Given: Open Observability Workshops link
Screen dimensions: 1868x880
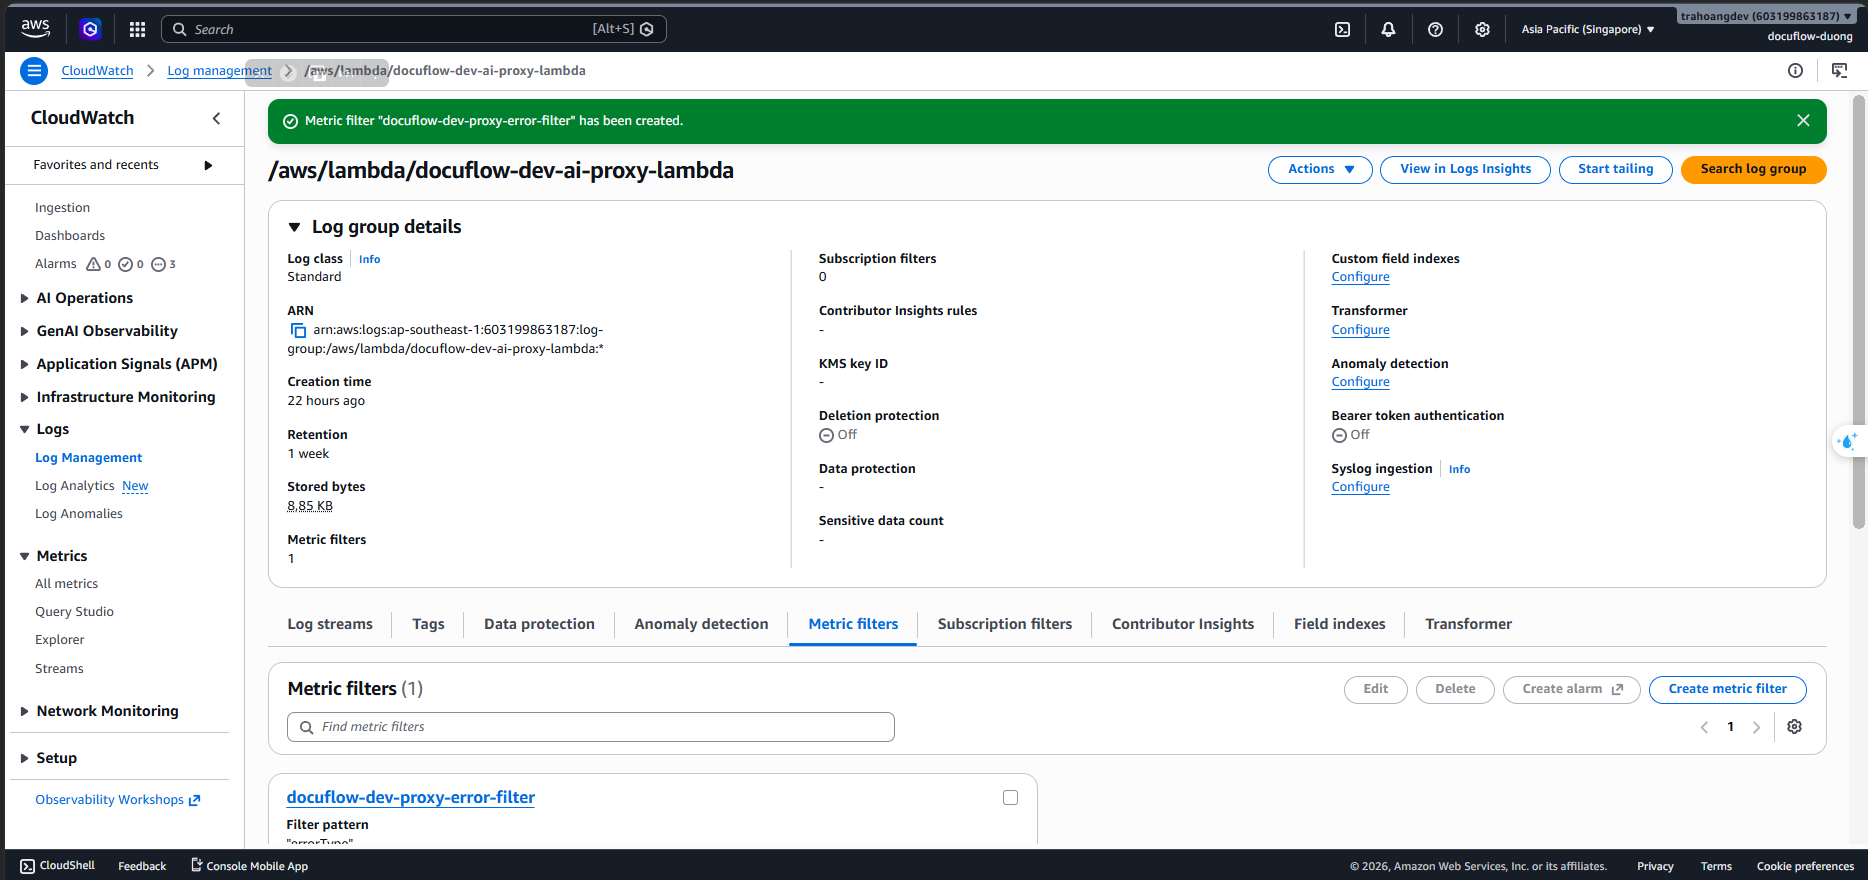Looking at the screenshot, I should (x=118, y=800).
